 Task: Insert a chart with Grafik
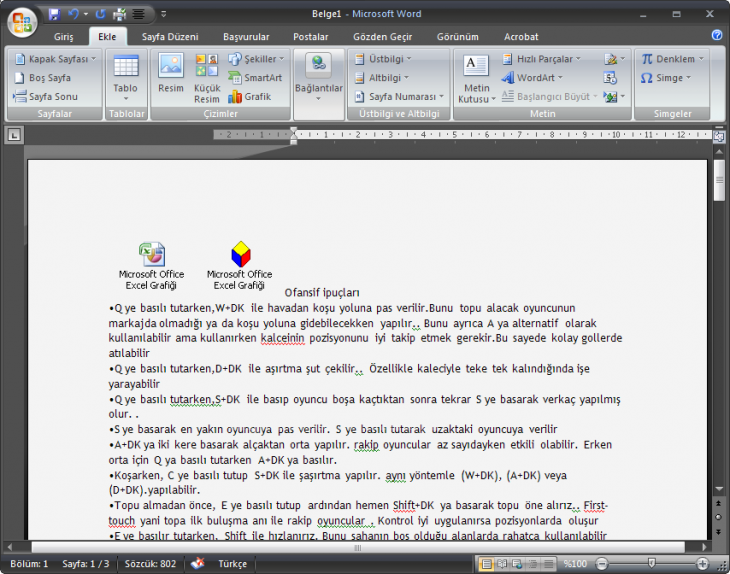click(x=250, y=97)
